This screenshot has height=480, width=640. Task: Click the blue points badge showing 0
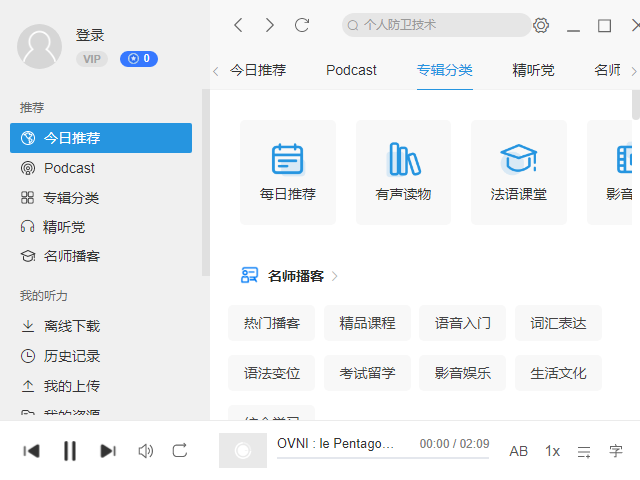[x=139, y=59]
